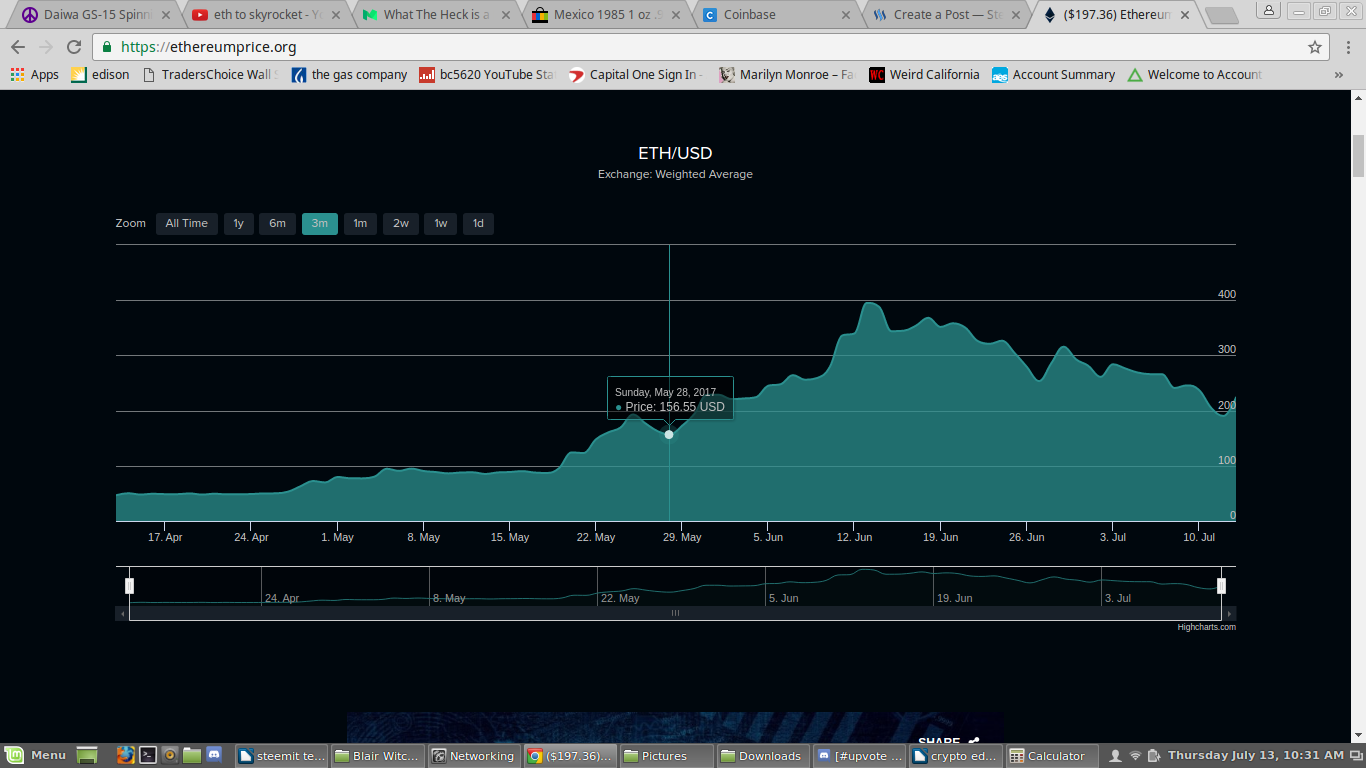Click the secure padlock icon in address bar

[x=108, y=47]
